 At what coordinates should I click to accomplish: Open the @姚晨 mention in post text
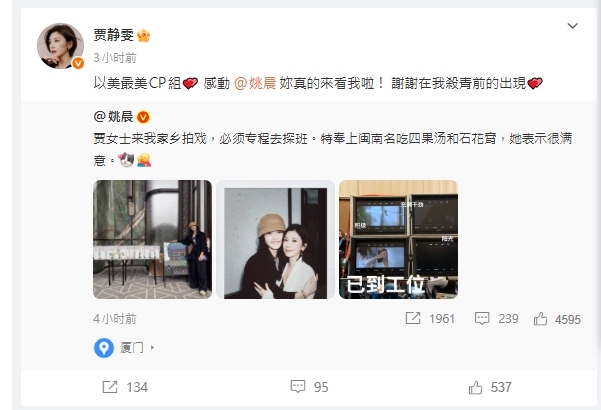coord(255,83)
